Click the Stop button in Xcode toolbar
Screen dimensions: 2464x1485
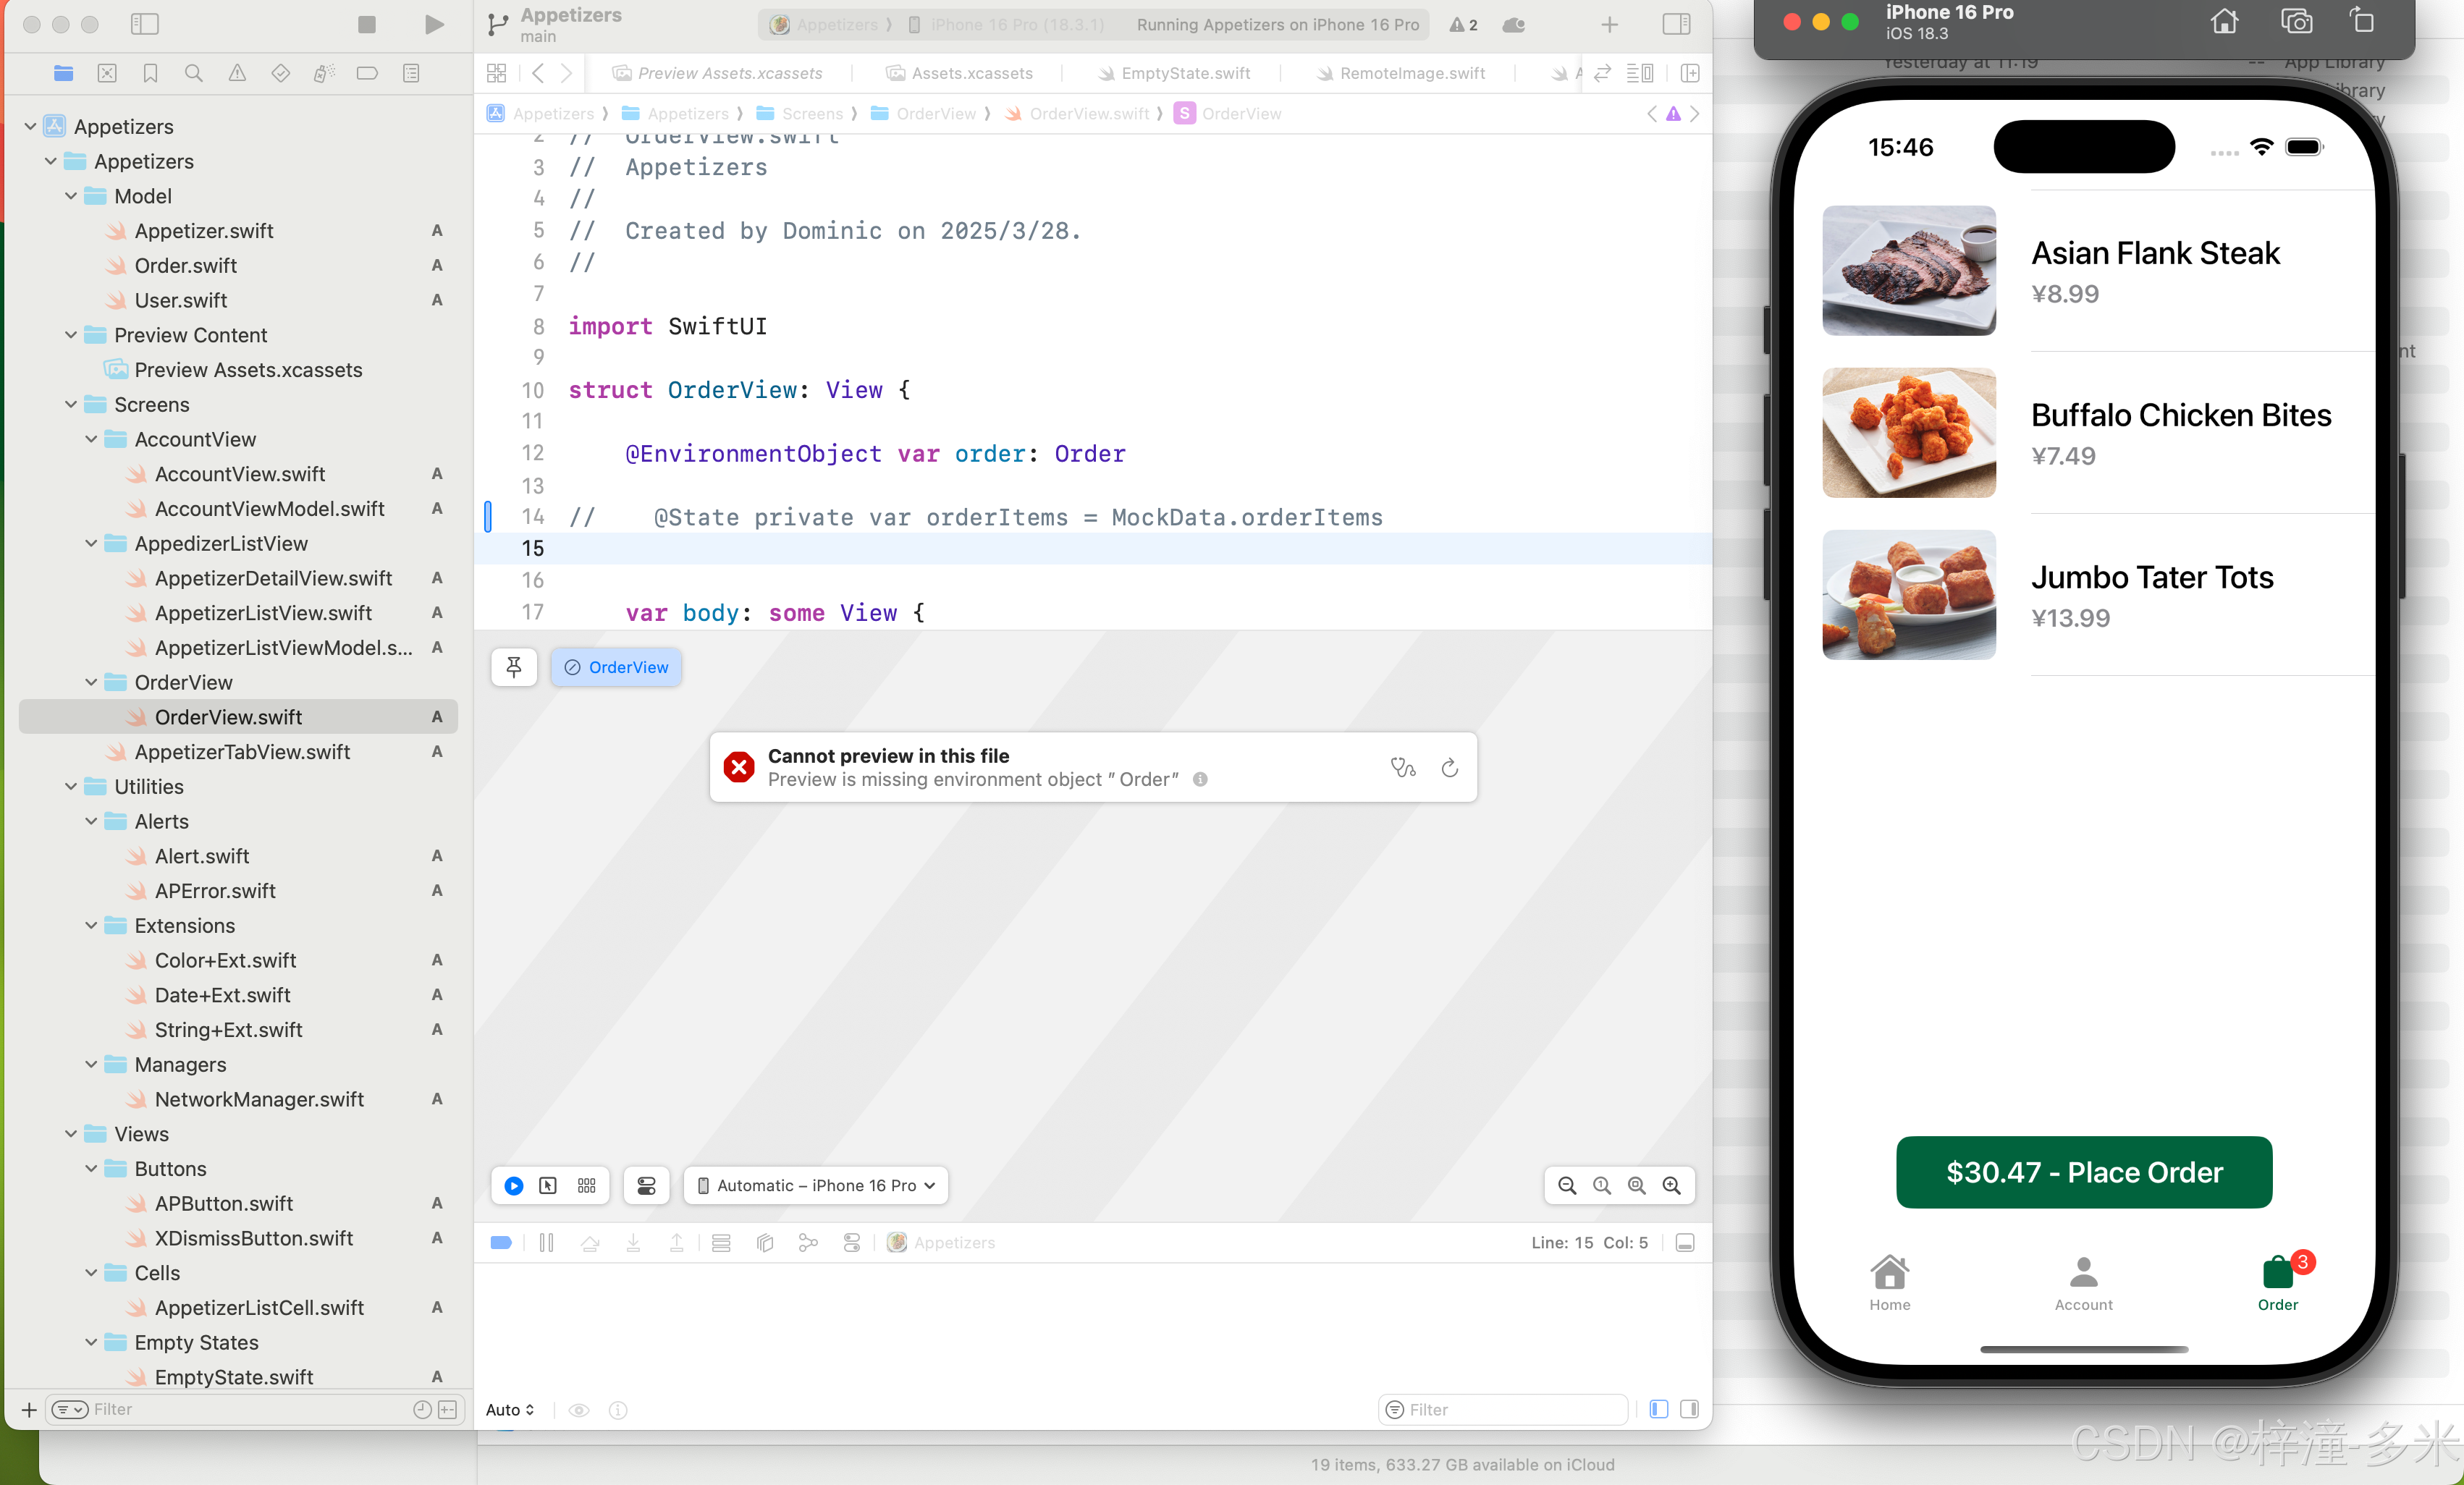(367, 24)
